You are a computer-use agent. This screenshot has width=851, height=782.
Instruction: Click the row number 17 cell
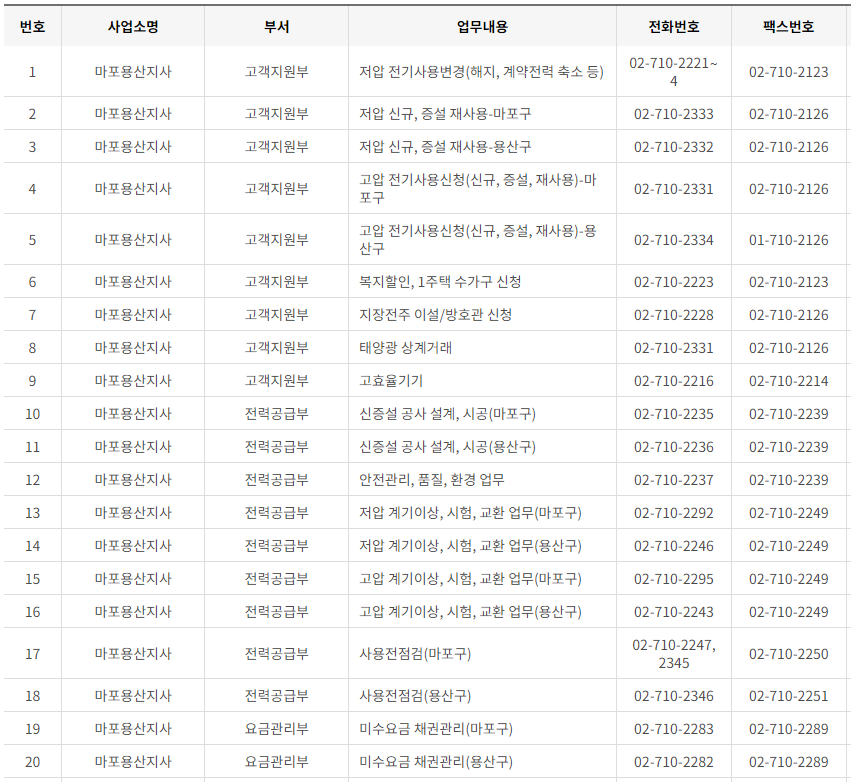click(x=33, y=652)
